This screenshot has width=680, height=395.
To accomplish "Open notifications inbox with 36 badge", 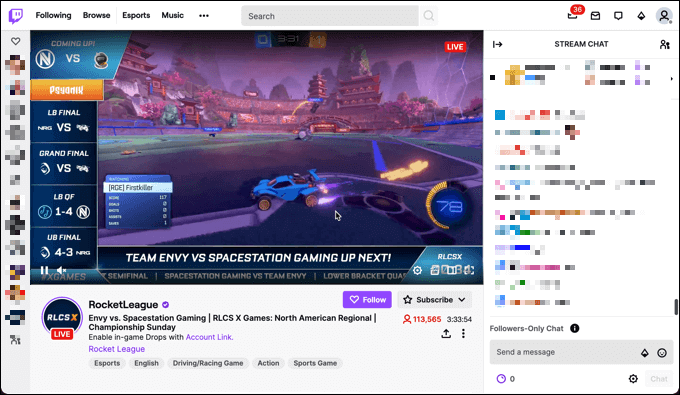I will [x=573, y=16].
